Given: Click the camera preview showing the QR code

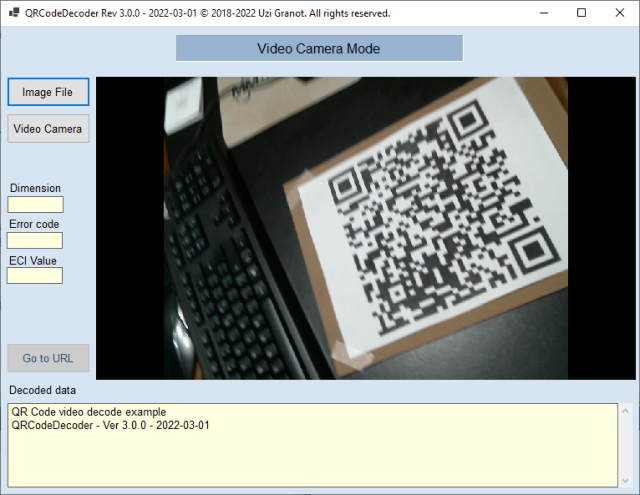Looking at the screenshot, I should (x=366, y=228).
